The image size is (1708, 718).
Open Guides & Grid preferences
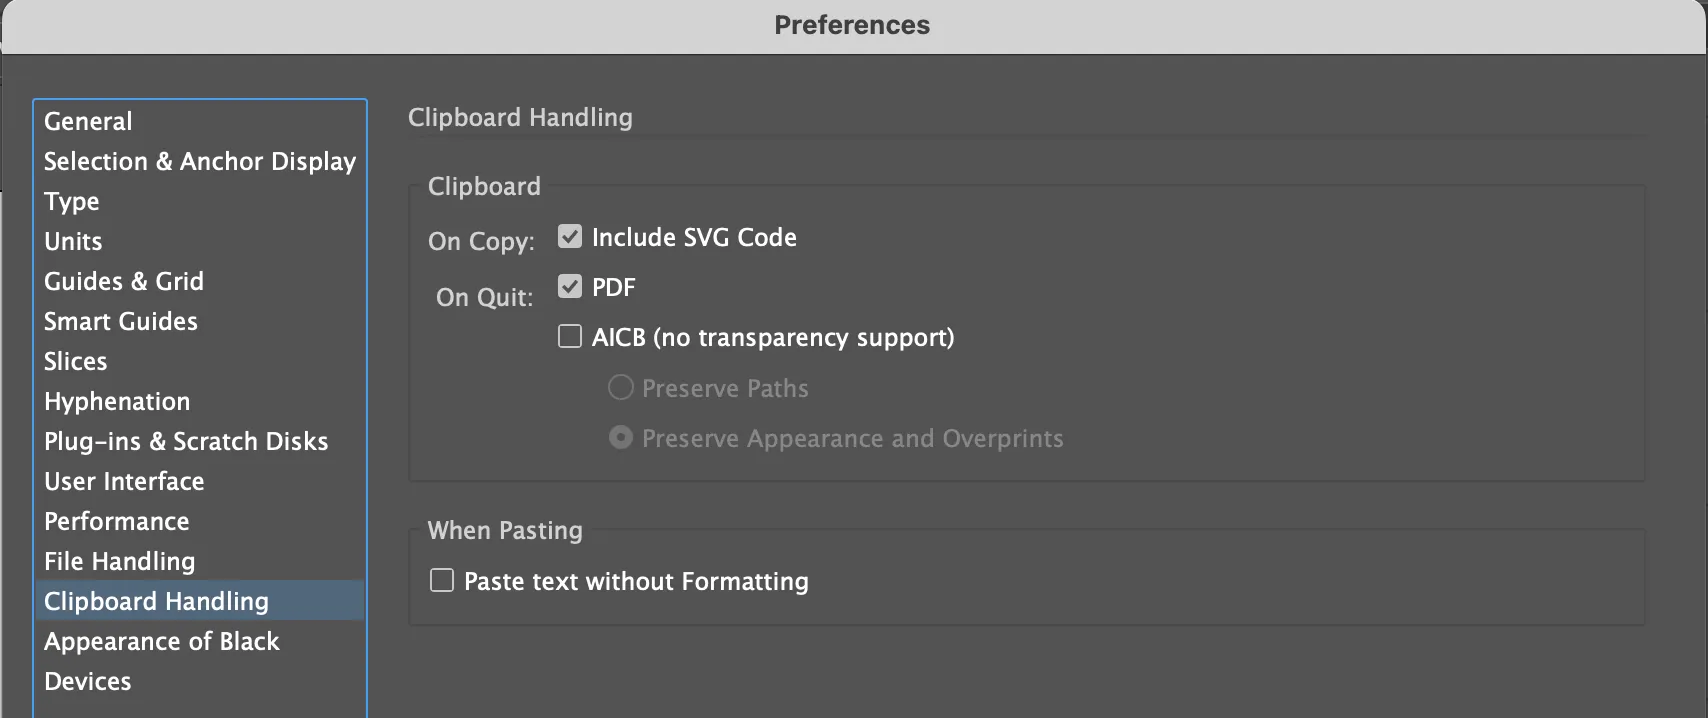pos(124,281)
